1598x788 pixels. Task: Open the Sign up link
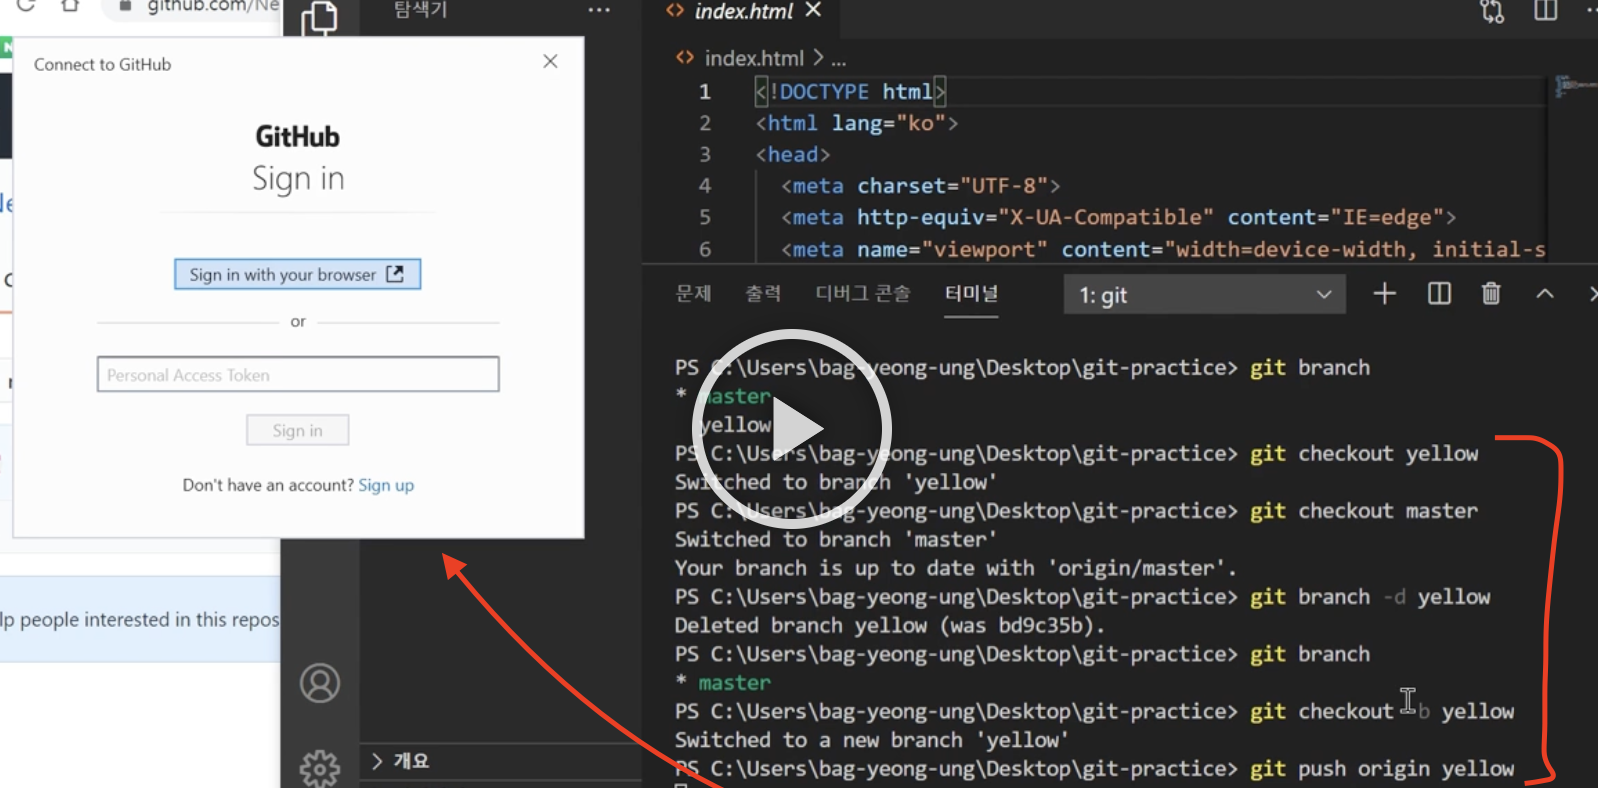click(386, 485)
